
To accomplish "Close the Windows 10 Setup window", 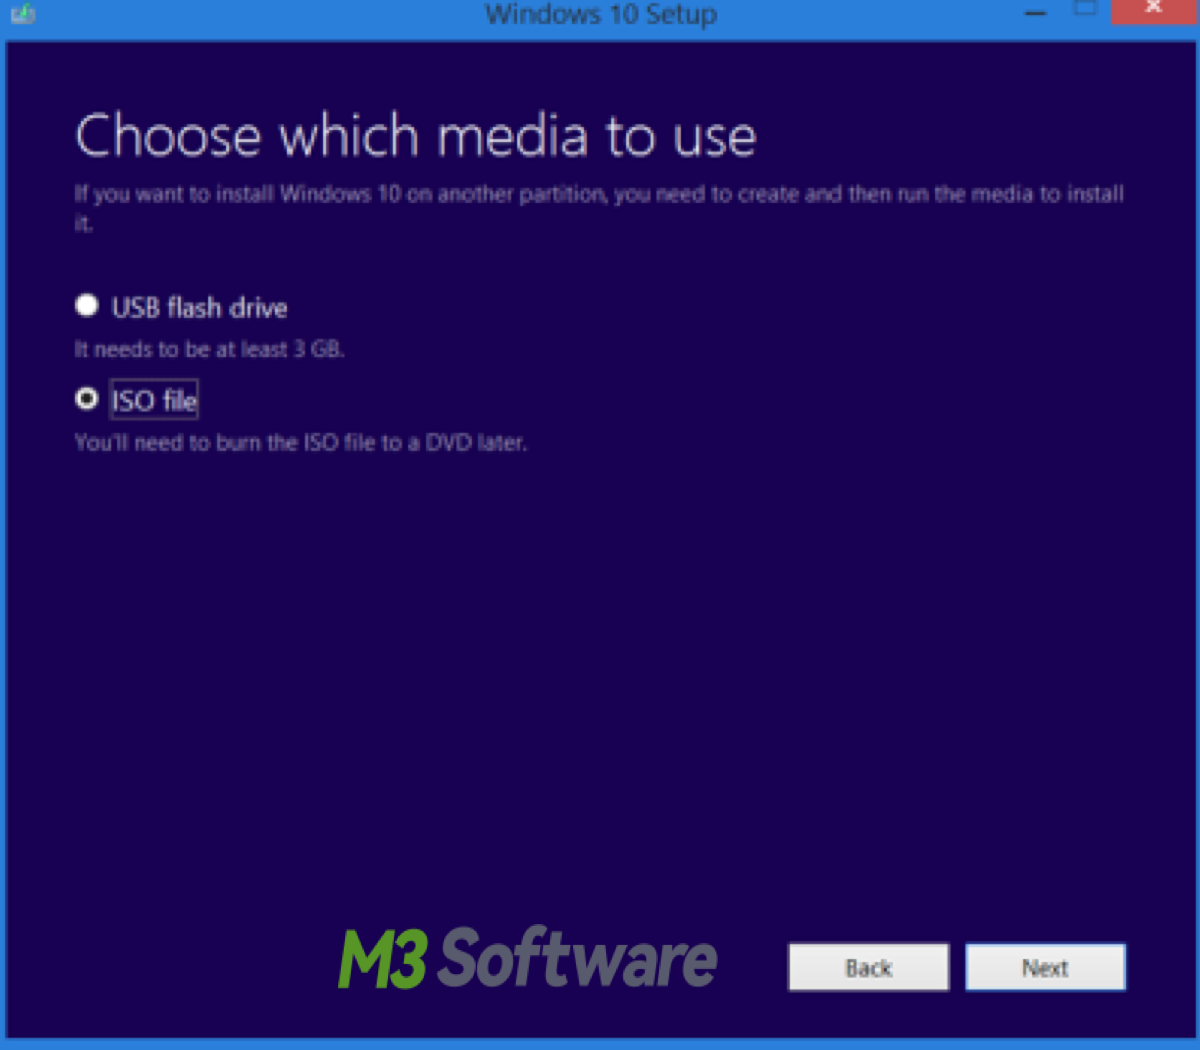I will [1154, 10].
